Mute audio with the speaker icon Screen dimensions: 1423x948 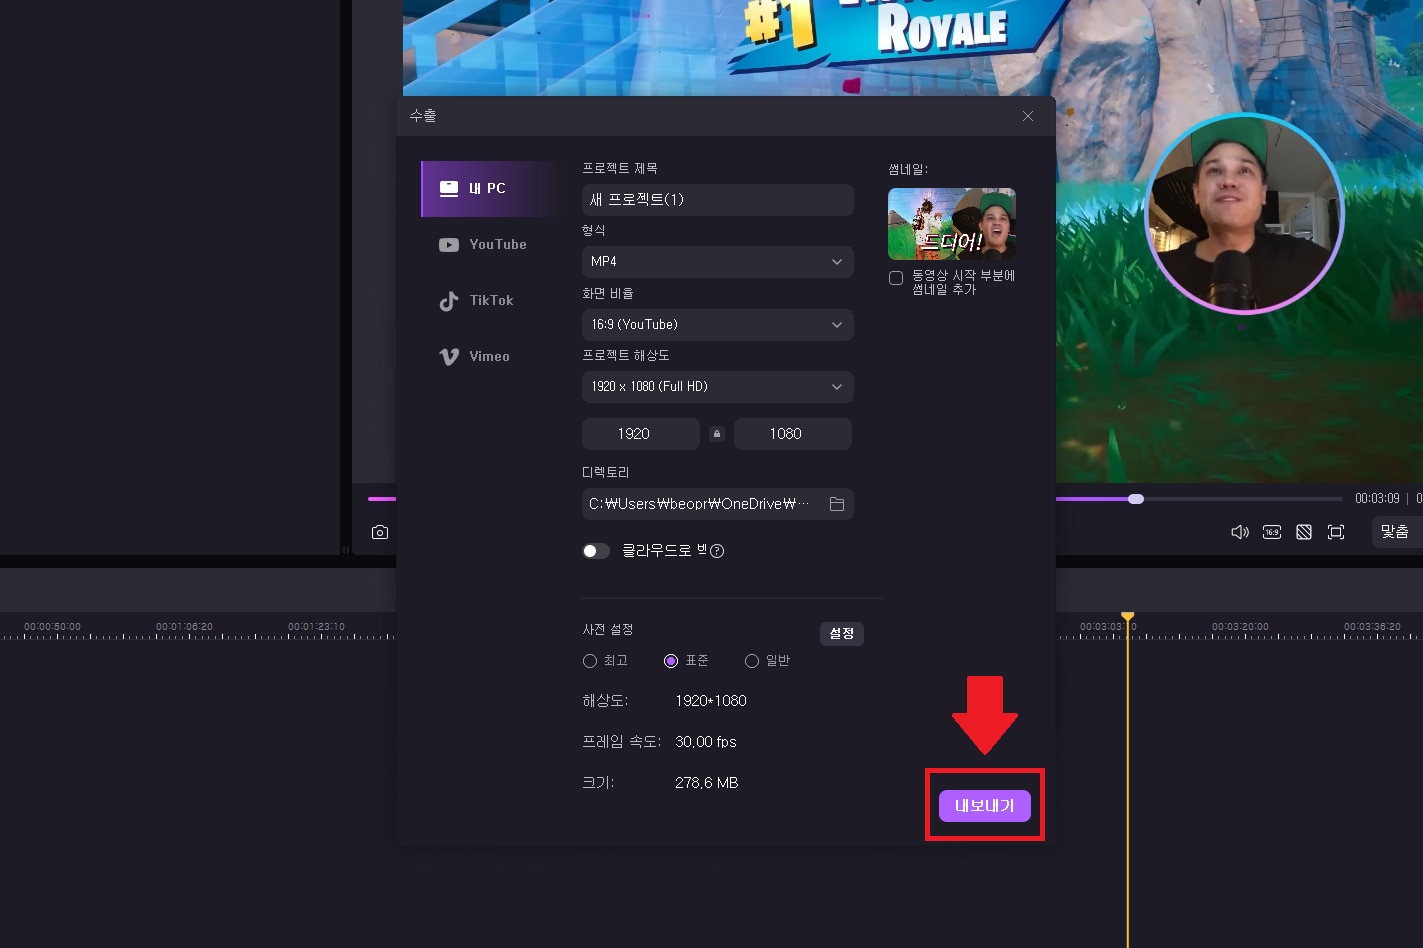click(1240, 533)
